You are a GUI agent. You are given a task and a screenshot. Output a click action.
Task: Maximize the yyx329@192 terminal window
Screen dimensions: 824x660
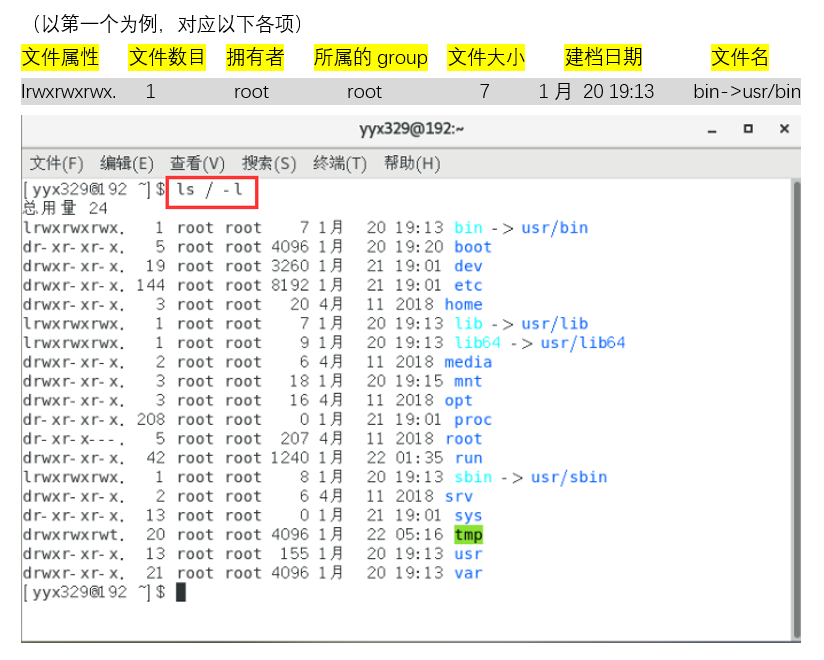[748, 129]
